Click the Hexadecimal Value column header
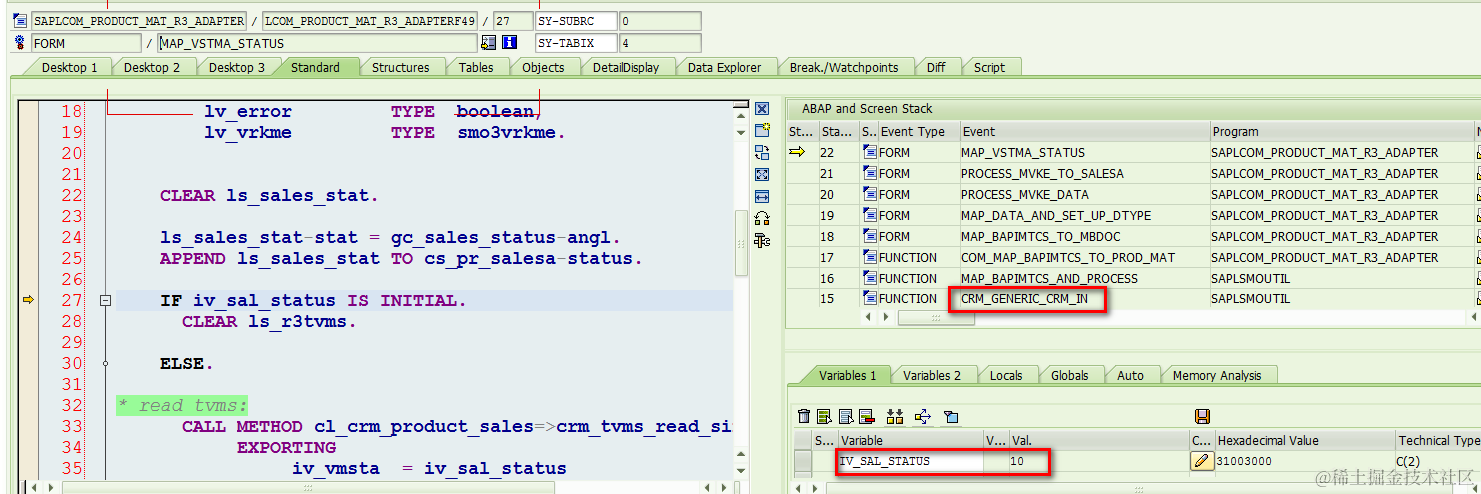The height and width of the screenshot is (494, 1481). (x=1304, y=440)
